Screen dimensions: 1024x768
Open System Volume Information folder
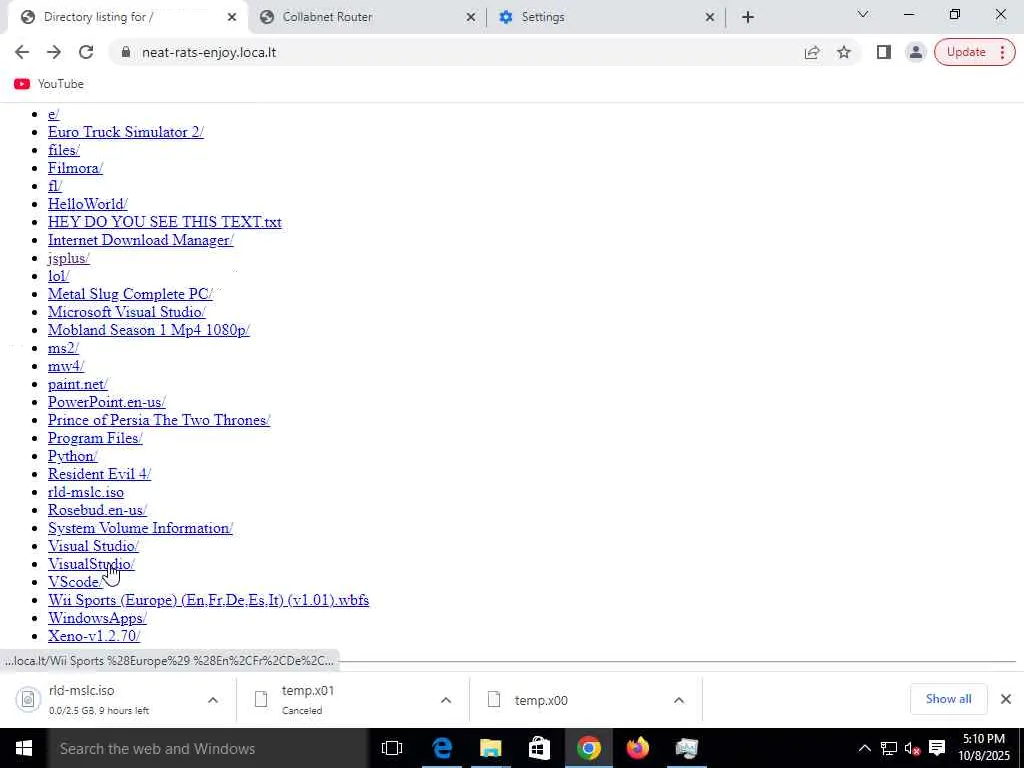(x=140, y=528)
